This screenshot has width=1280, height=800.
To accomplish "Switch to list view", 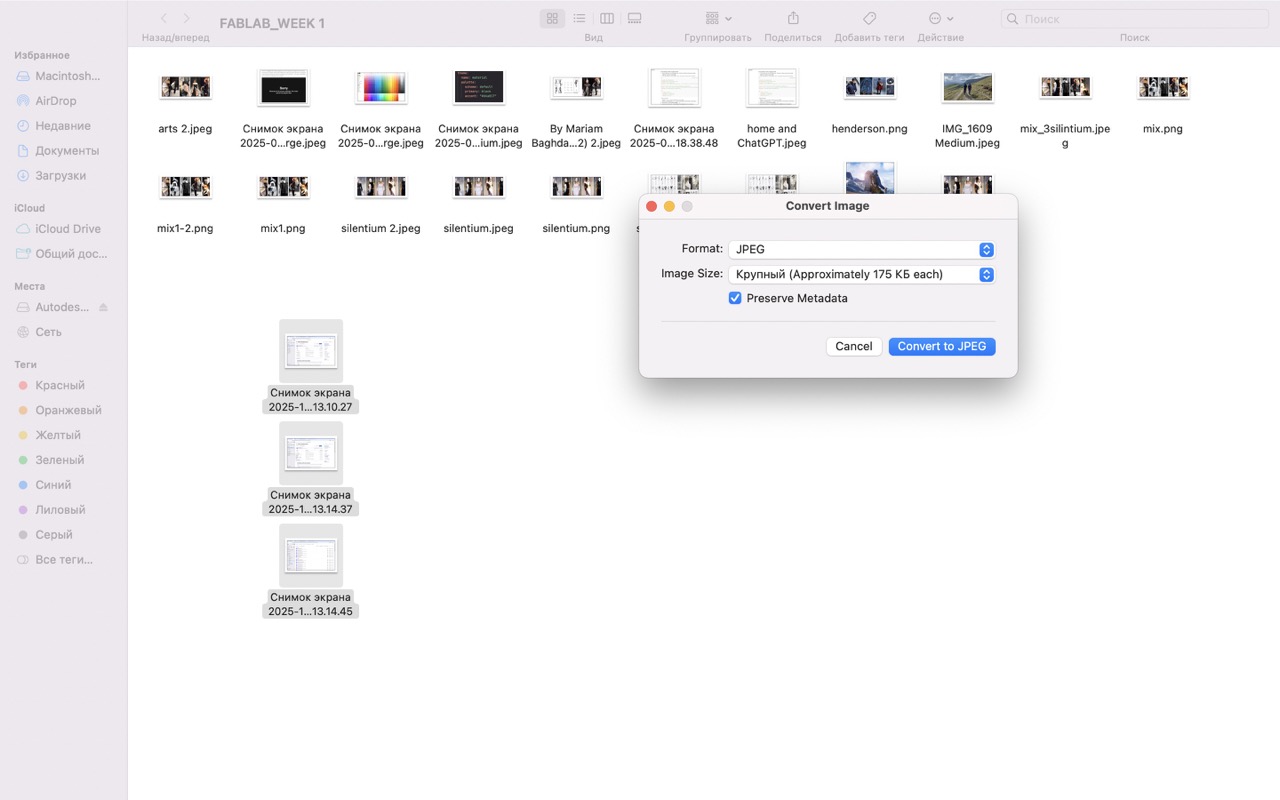I will [579, 18].
